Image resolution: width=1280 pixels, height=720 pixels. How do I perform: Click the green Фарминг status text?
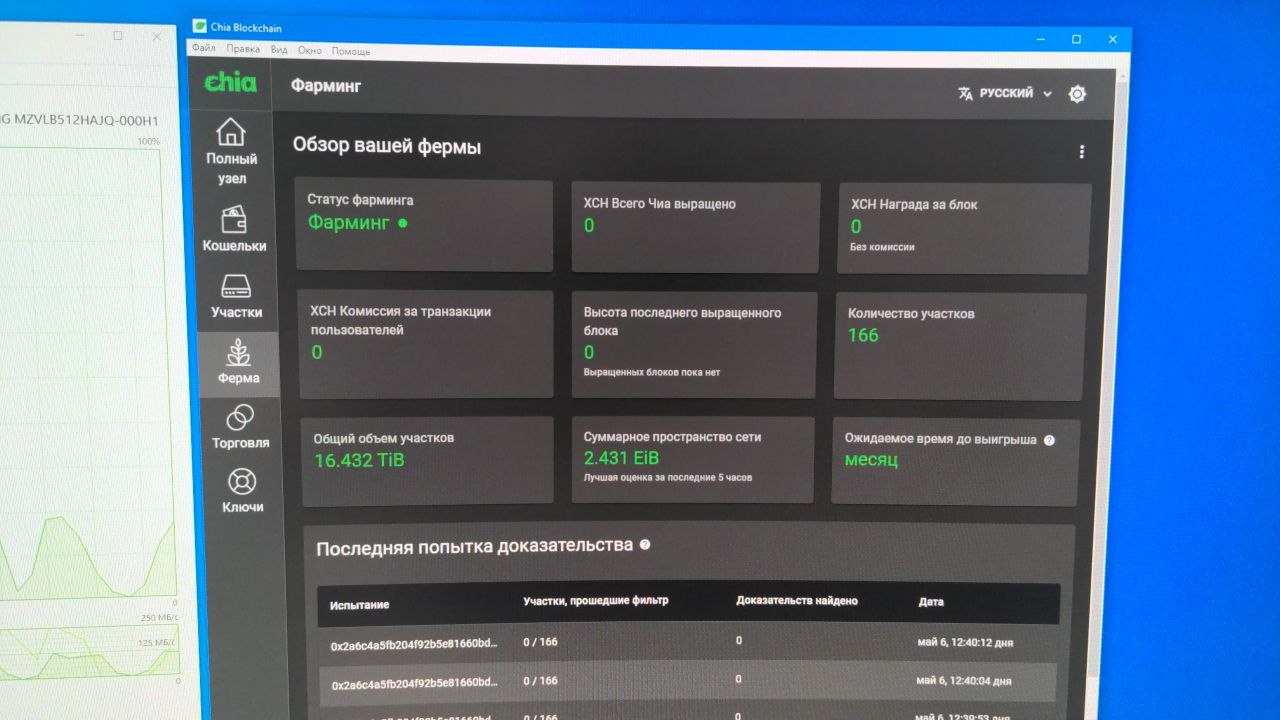pos(348,223)
